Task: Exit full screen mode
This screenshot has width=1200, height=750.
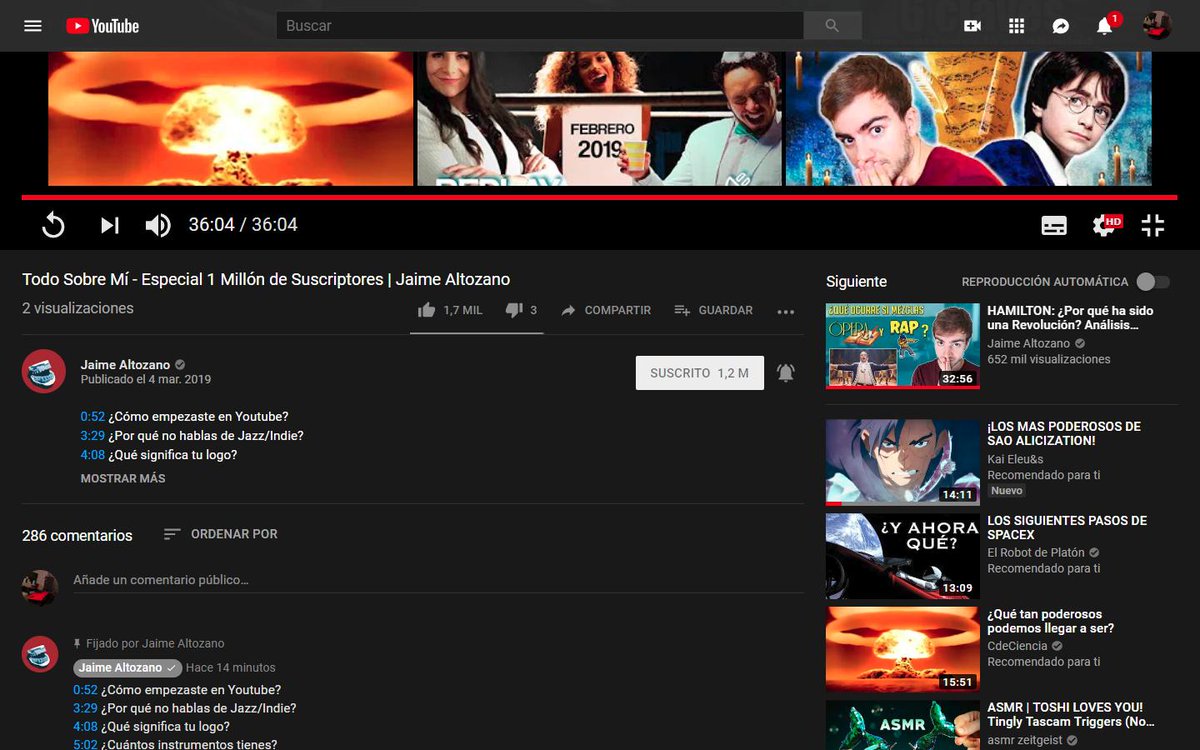Action: pos(1153,225)
